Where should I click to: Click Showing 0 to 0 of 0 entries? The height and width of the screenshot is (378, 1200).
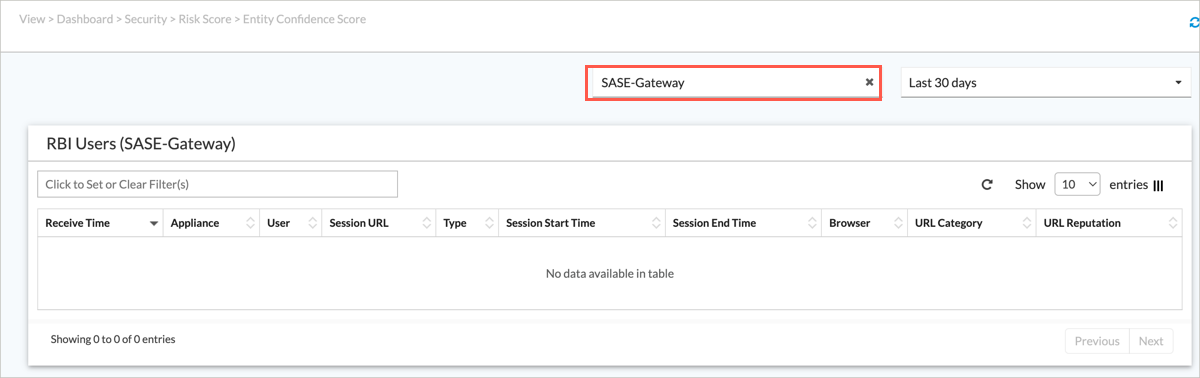point(113,340)
